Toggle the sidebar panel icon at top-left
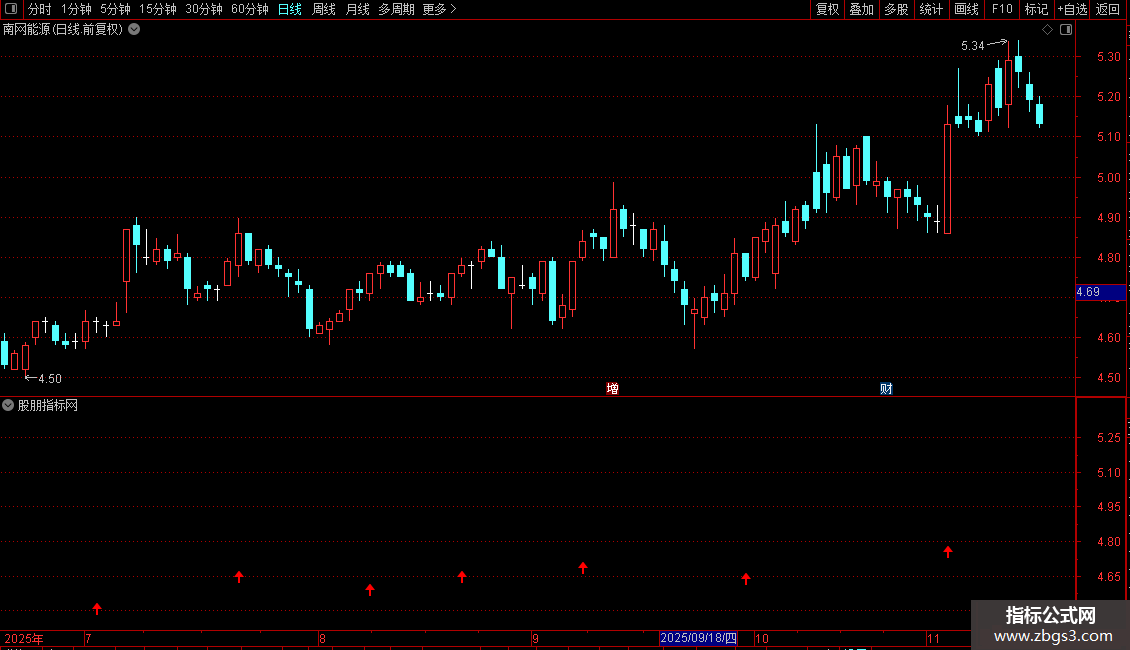1130x650 pixels. click(11, 9)
